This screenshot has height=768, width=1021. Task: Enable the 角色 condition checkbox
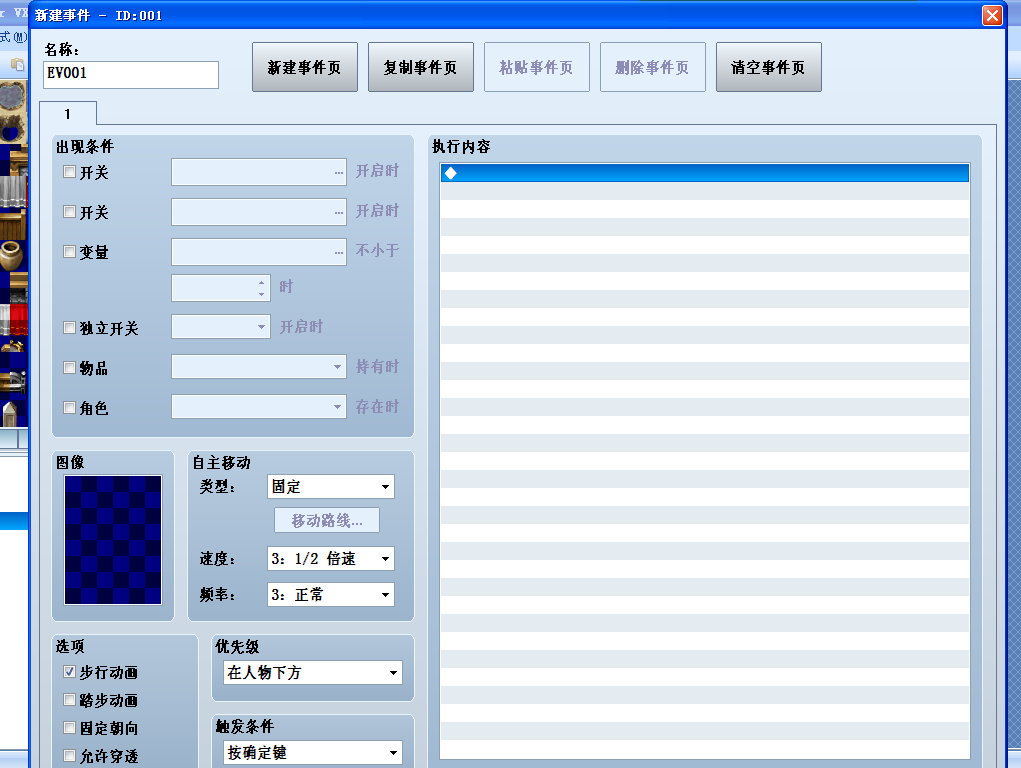(70, 408)
